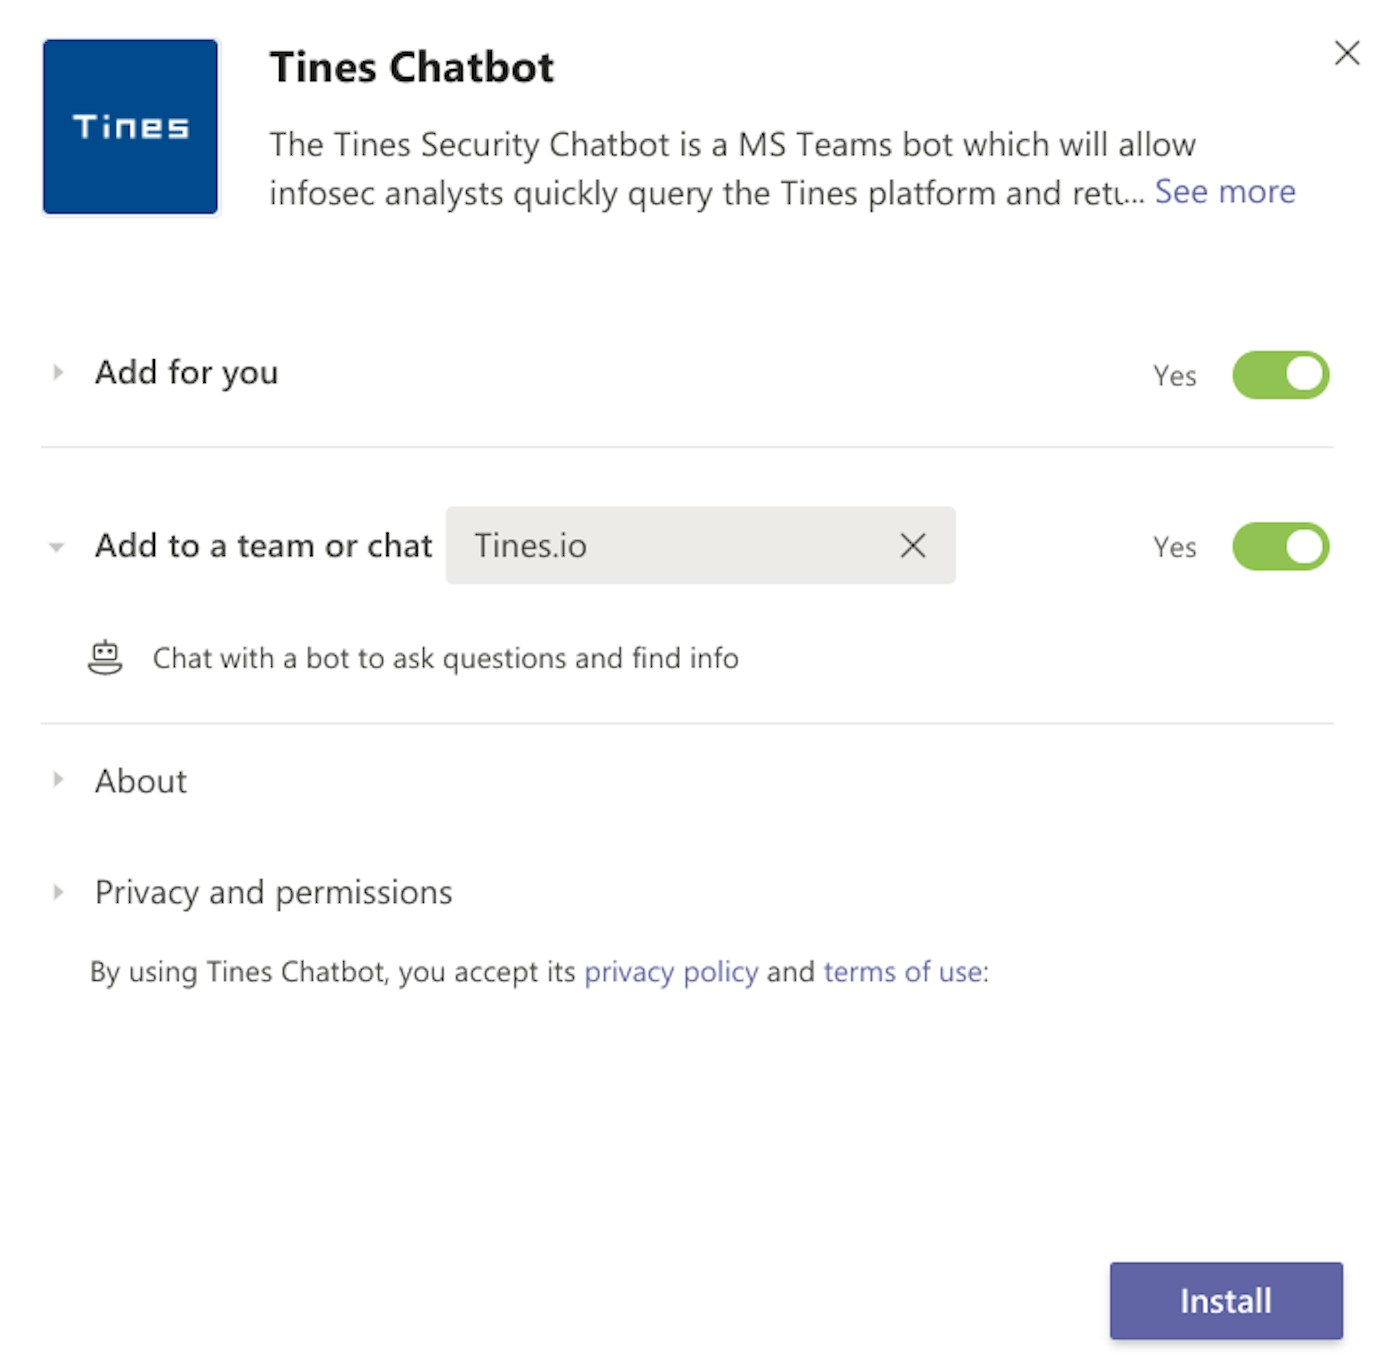Collapse the Add to a team or chat section
Viewport: 1400px width, 1371px height.
pyautogui.click(x=57, y=547)
